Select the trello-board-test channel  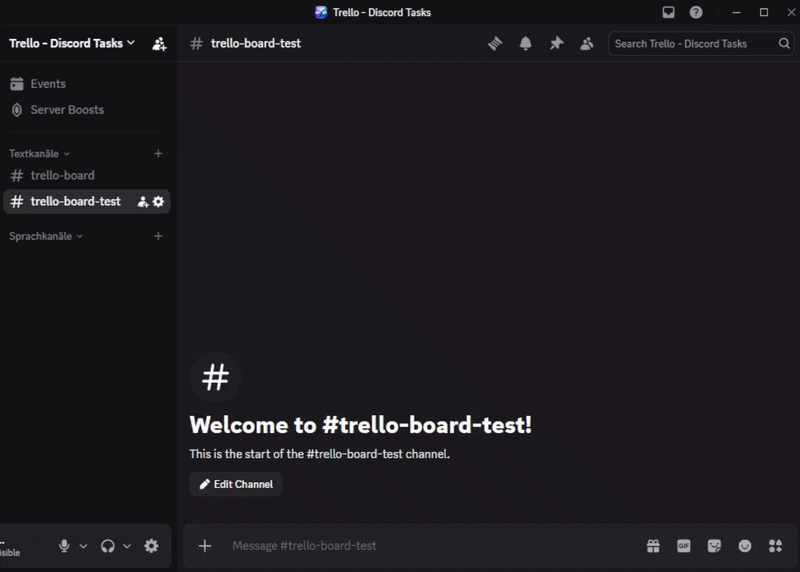[x=87, y=202]
